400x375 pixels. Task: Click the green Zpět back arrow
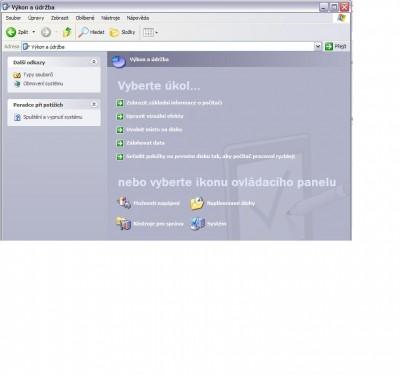click(11, 32)
